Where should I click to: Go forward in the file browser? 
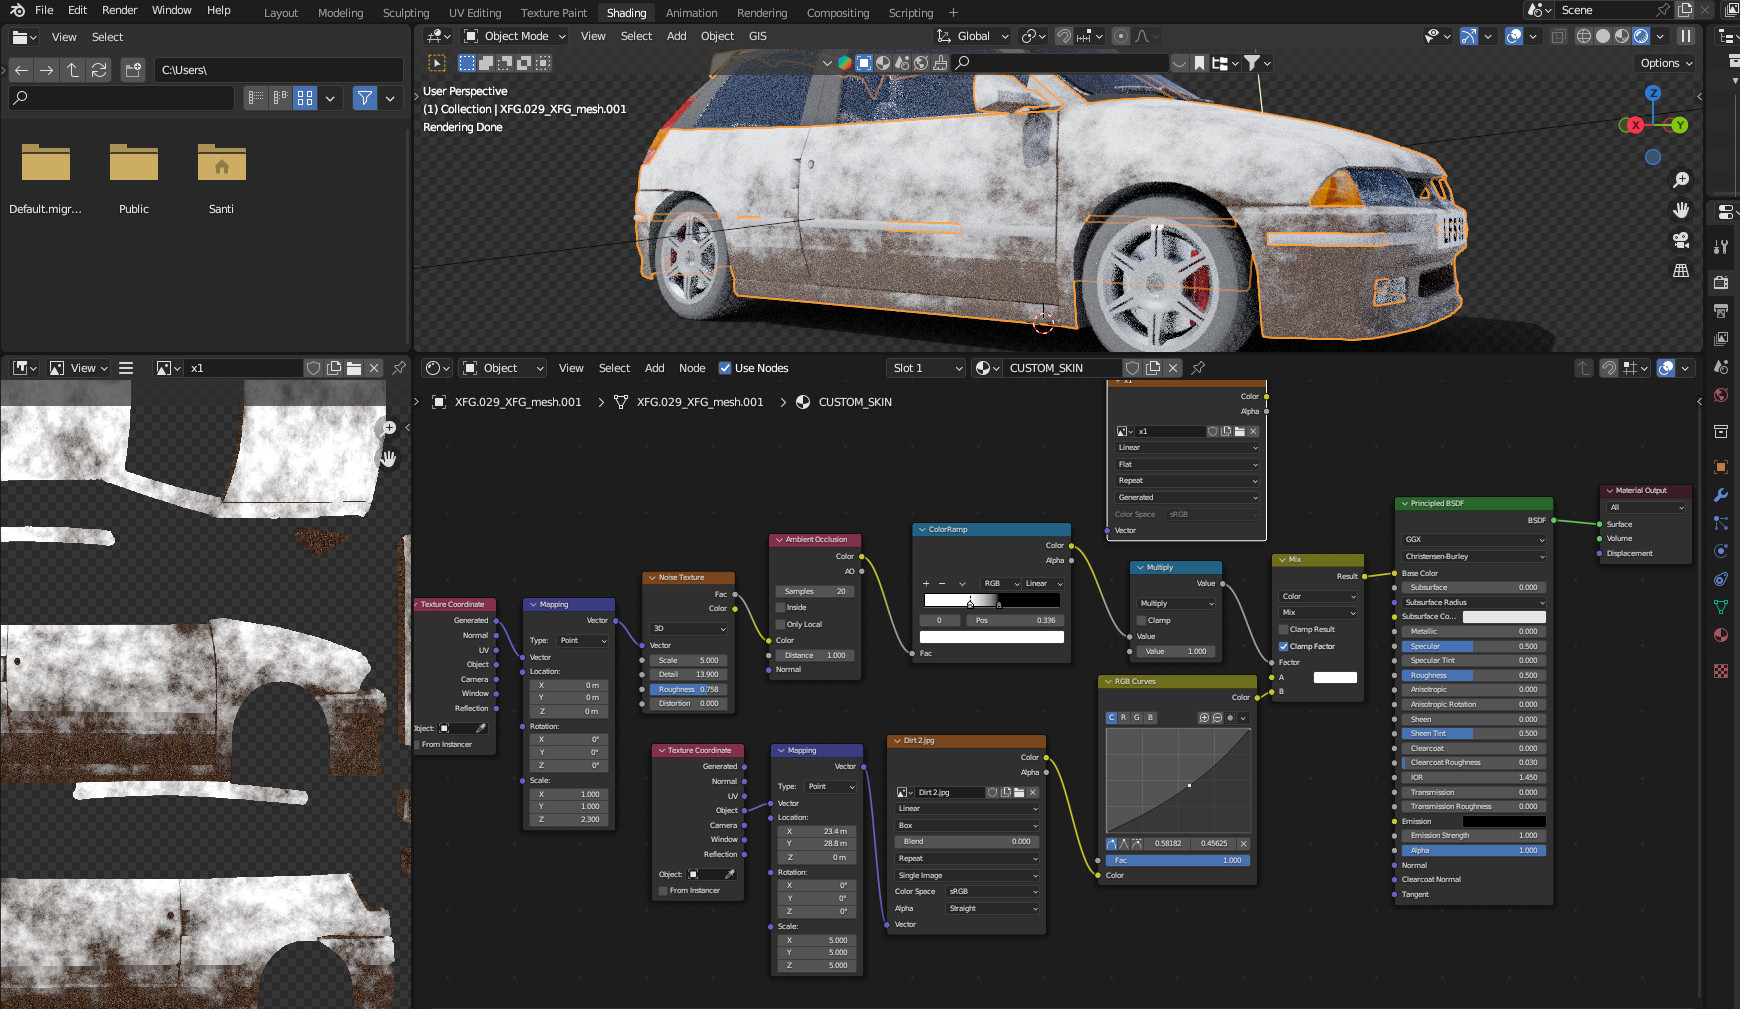coord(47,70)
